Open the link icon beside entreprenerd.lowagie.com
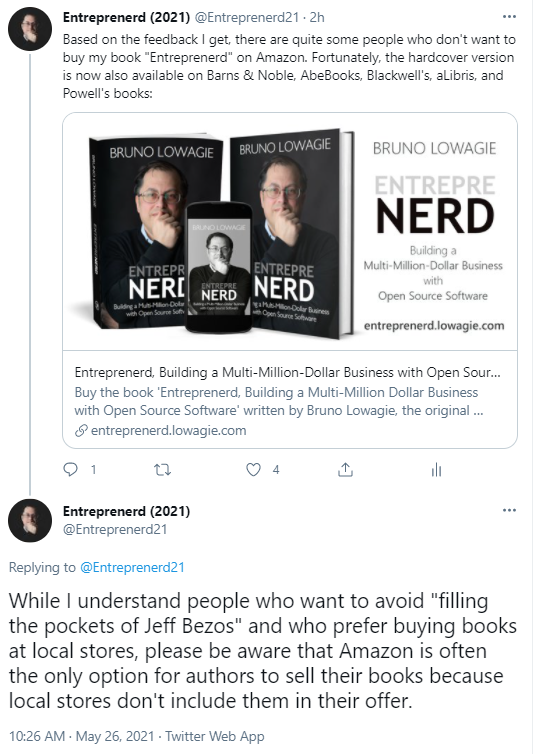535x754 pixels. [81, 430]
